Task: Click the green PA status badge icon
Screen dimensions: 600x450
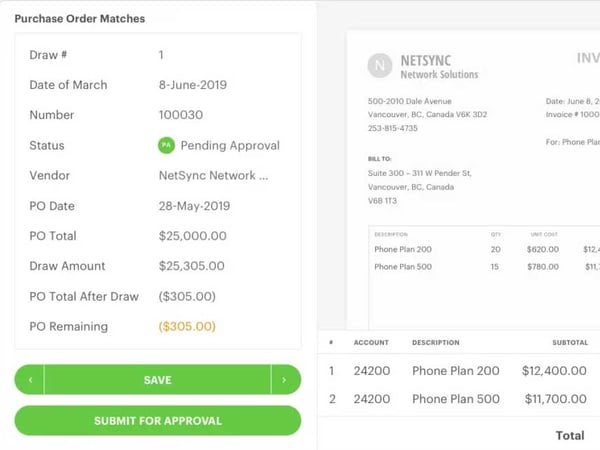Action: 166,145
